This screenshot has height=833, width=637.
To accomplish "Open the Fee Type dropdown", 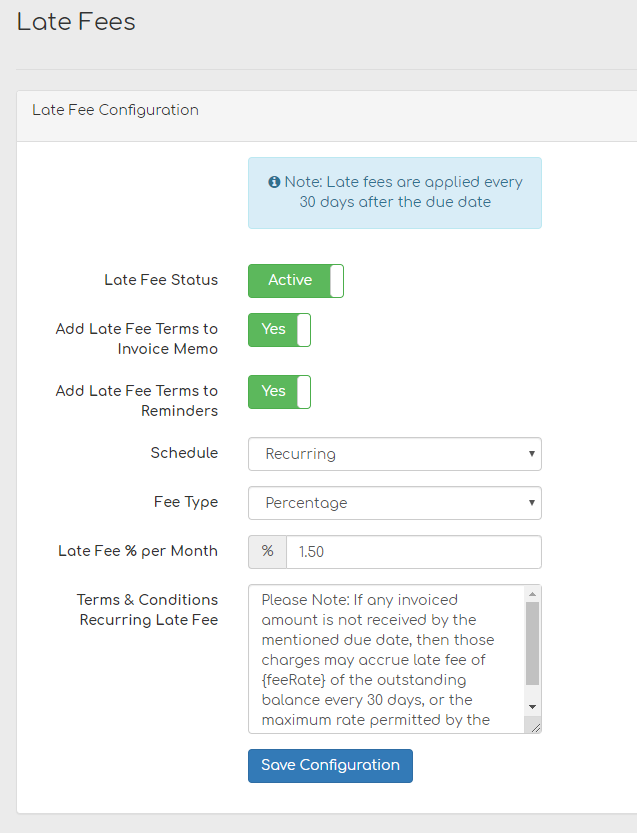I will (x=394, y=503).
